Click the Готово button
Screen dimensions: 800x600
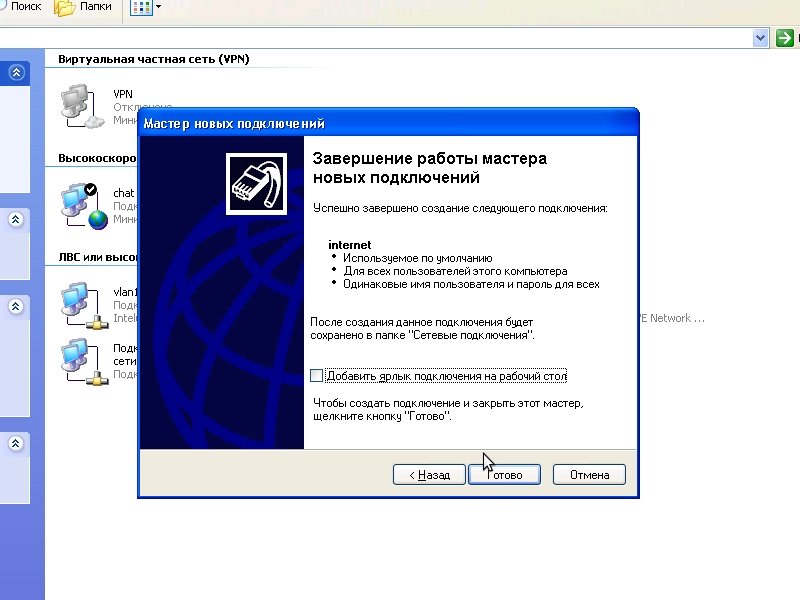point(504,474)
